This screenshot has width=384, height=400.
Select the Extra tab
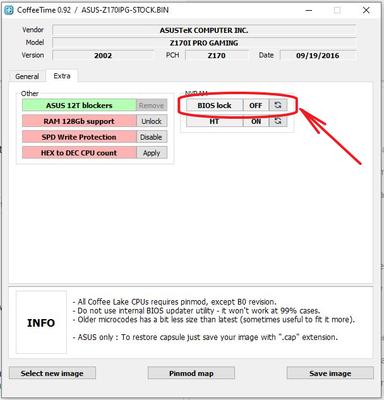62,76
